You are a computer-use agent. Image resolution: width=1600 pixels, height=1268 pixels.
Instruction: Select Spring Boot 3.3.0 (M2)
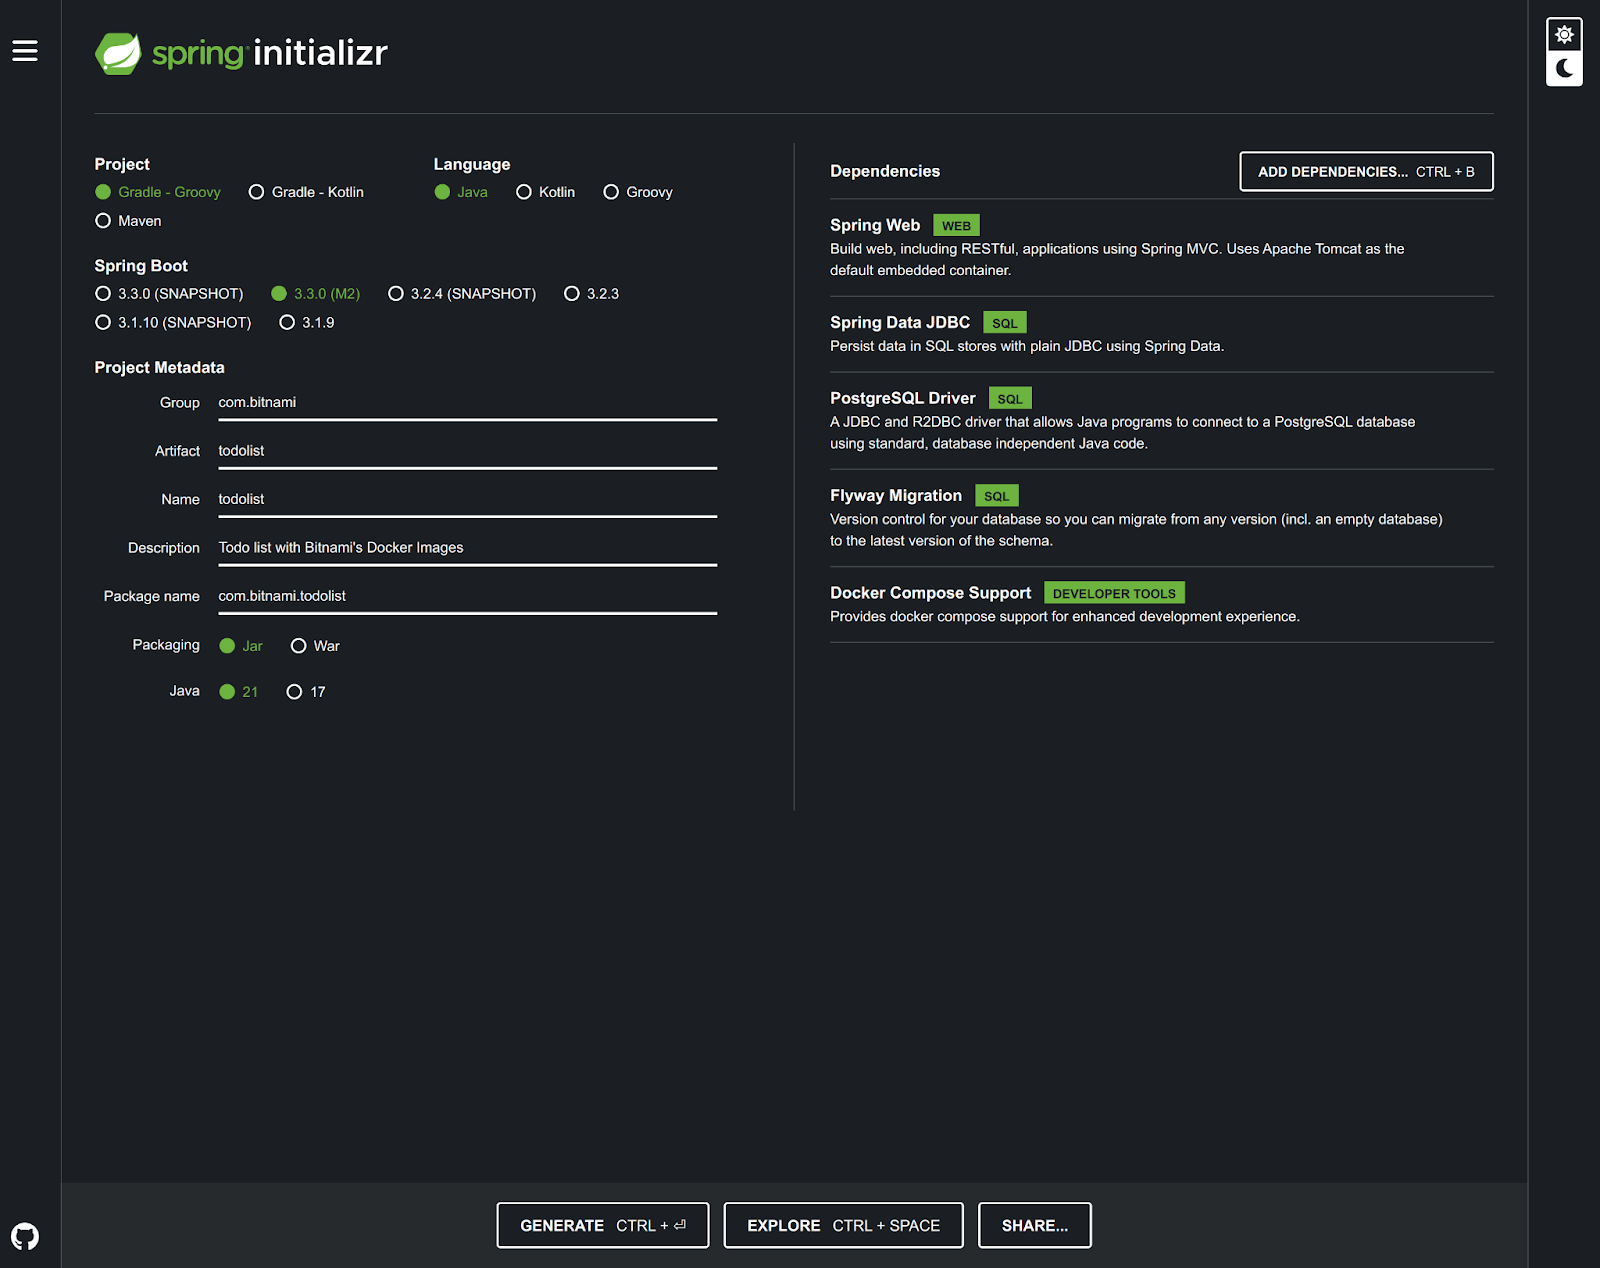click(315, 294)
